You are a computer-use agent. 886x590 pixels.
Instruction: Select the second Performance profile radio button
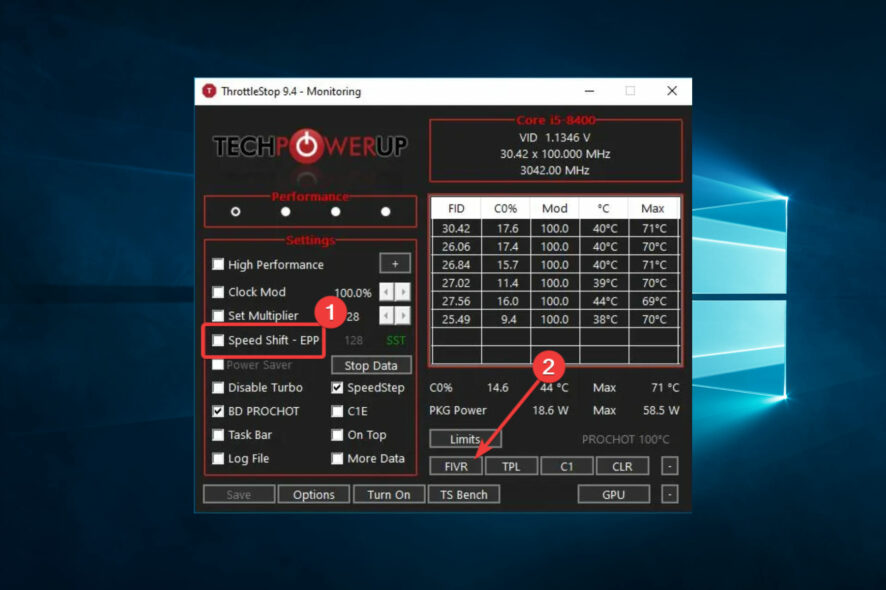(285, 211)
